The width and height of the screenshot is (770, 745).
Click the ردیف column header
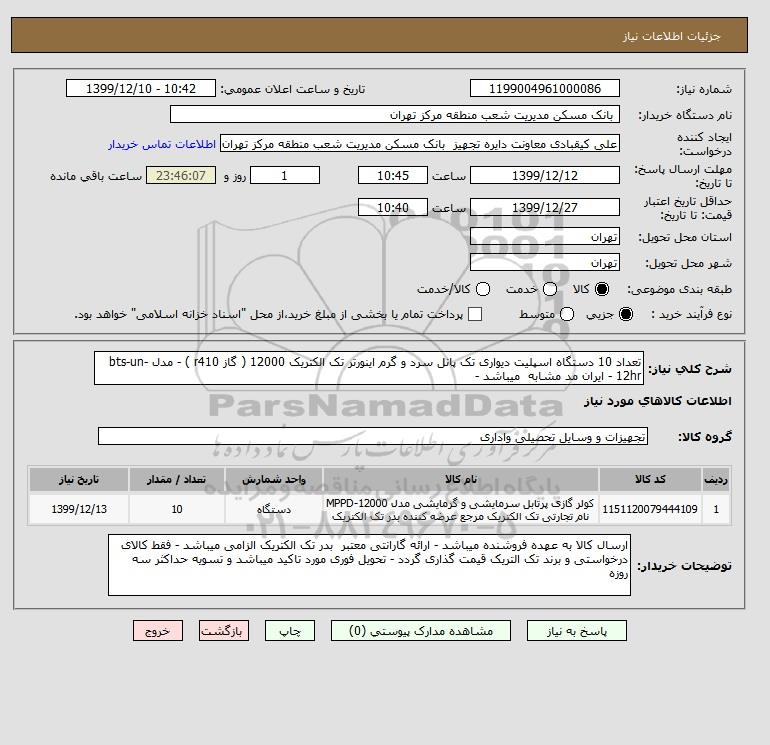click(716, 479)
